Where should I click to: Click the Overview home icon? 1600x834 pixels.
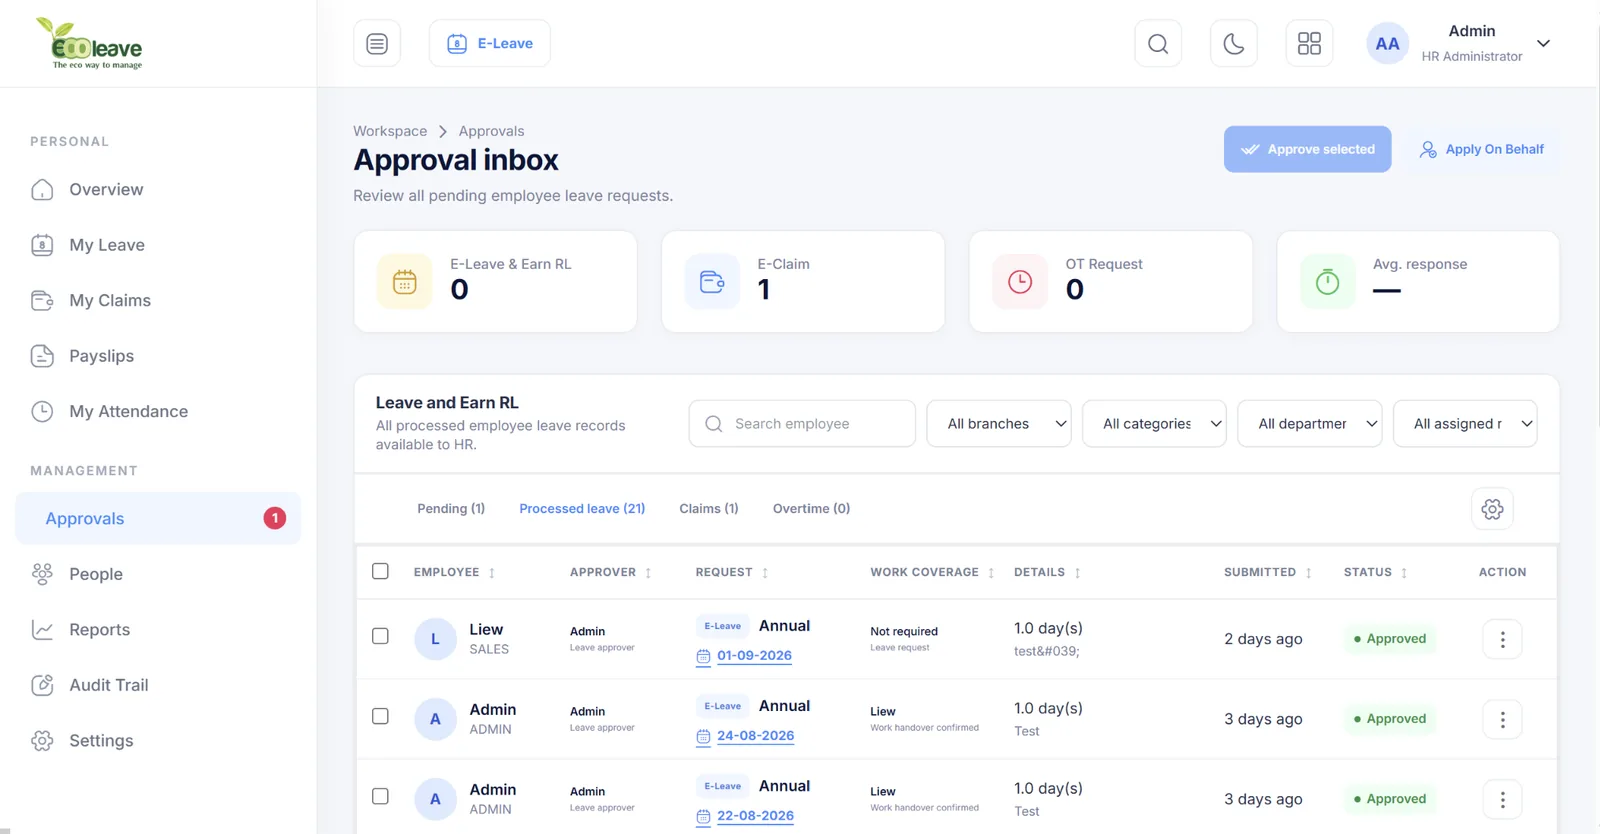[x=42, y=190]
